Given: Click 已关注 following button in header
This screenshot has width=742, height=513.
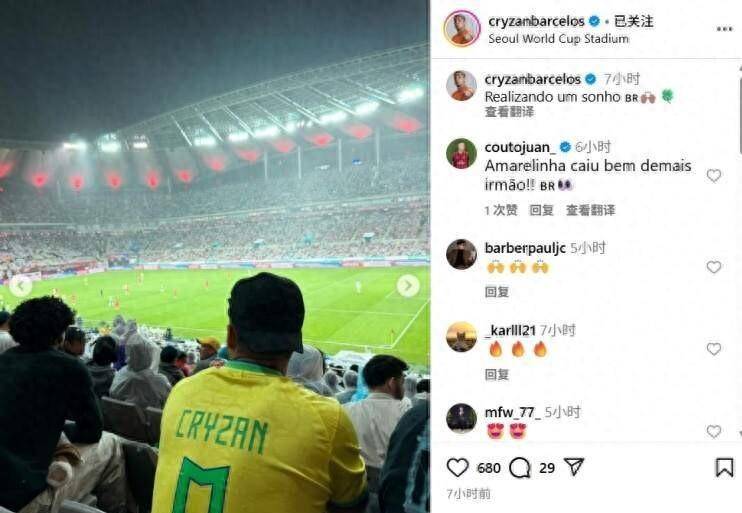Looking at the screenshot, I should coord(634,21).
